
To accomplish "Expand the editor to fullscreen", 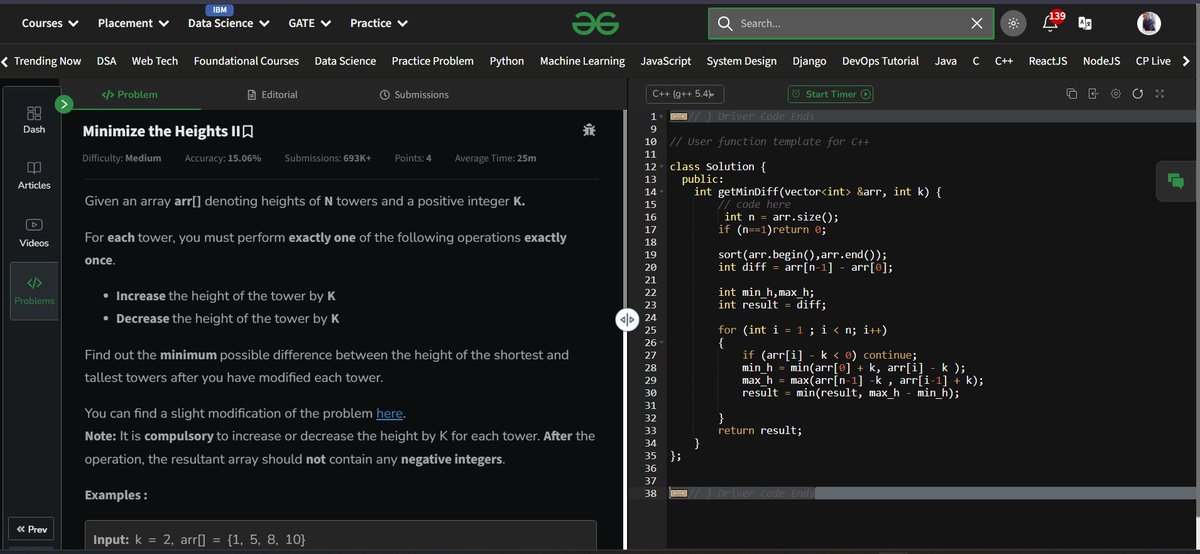I will click(x=1159, y=94).
